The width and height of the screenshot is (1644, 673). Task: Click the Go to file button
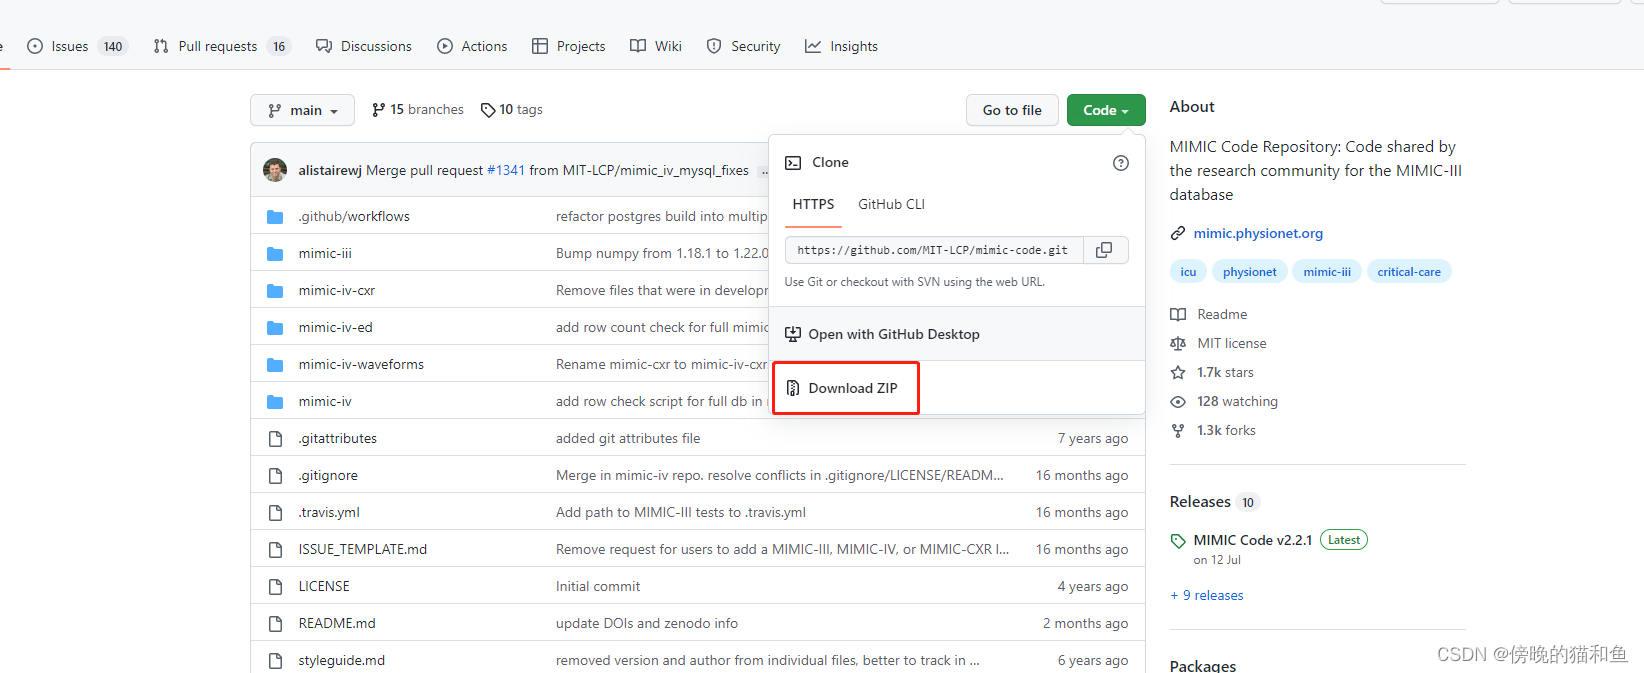click(1012, 110)
